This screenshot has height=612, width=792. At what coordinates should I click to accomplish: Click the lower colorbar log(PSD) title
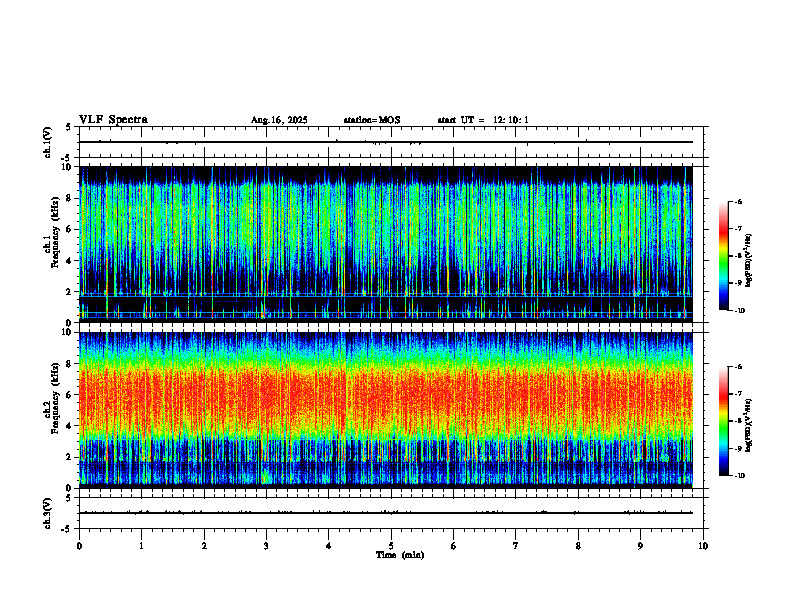click(749, 425)
